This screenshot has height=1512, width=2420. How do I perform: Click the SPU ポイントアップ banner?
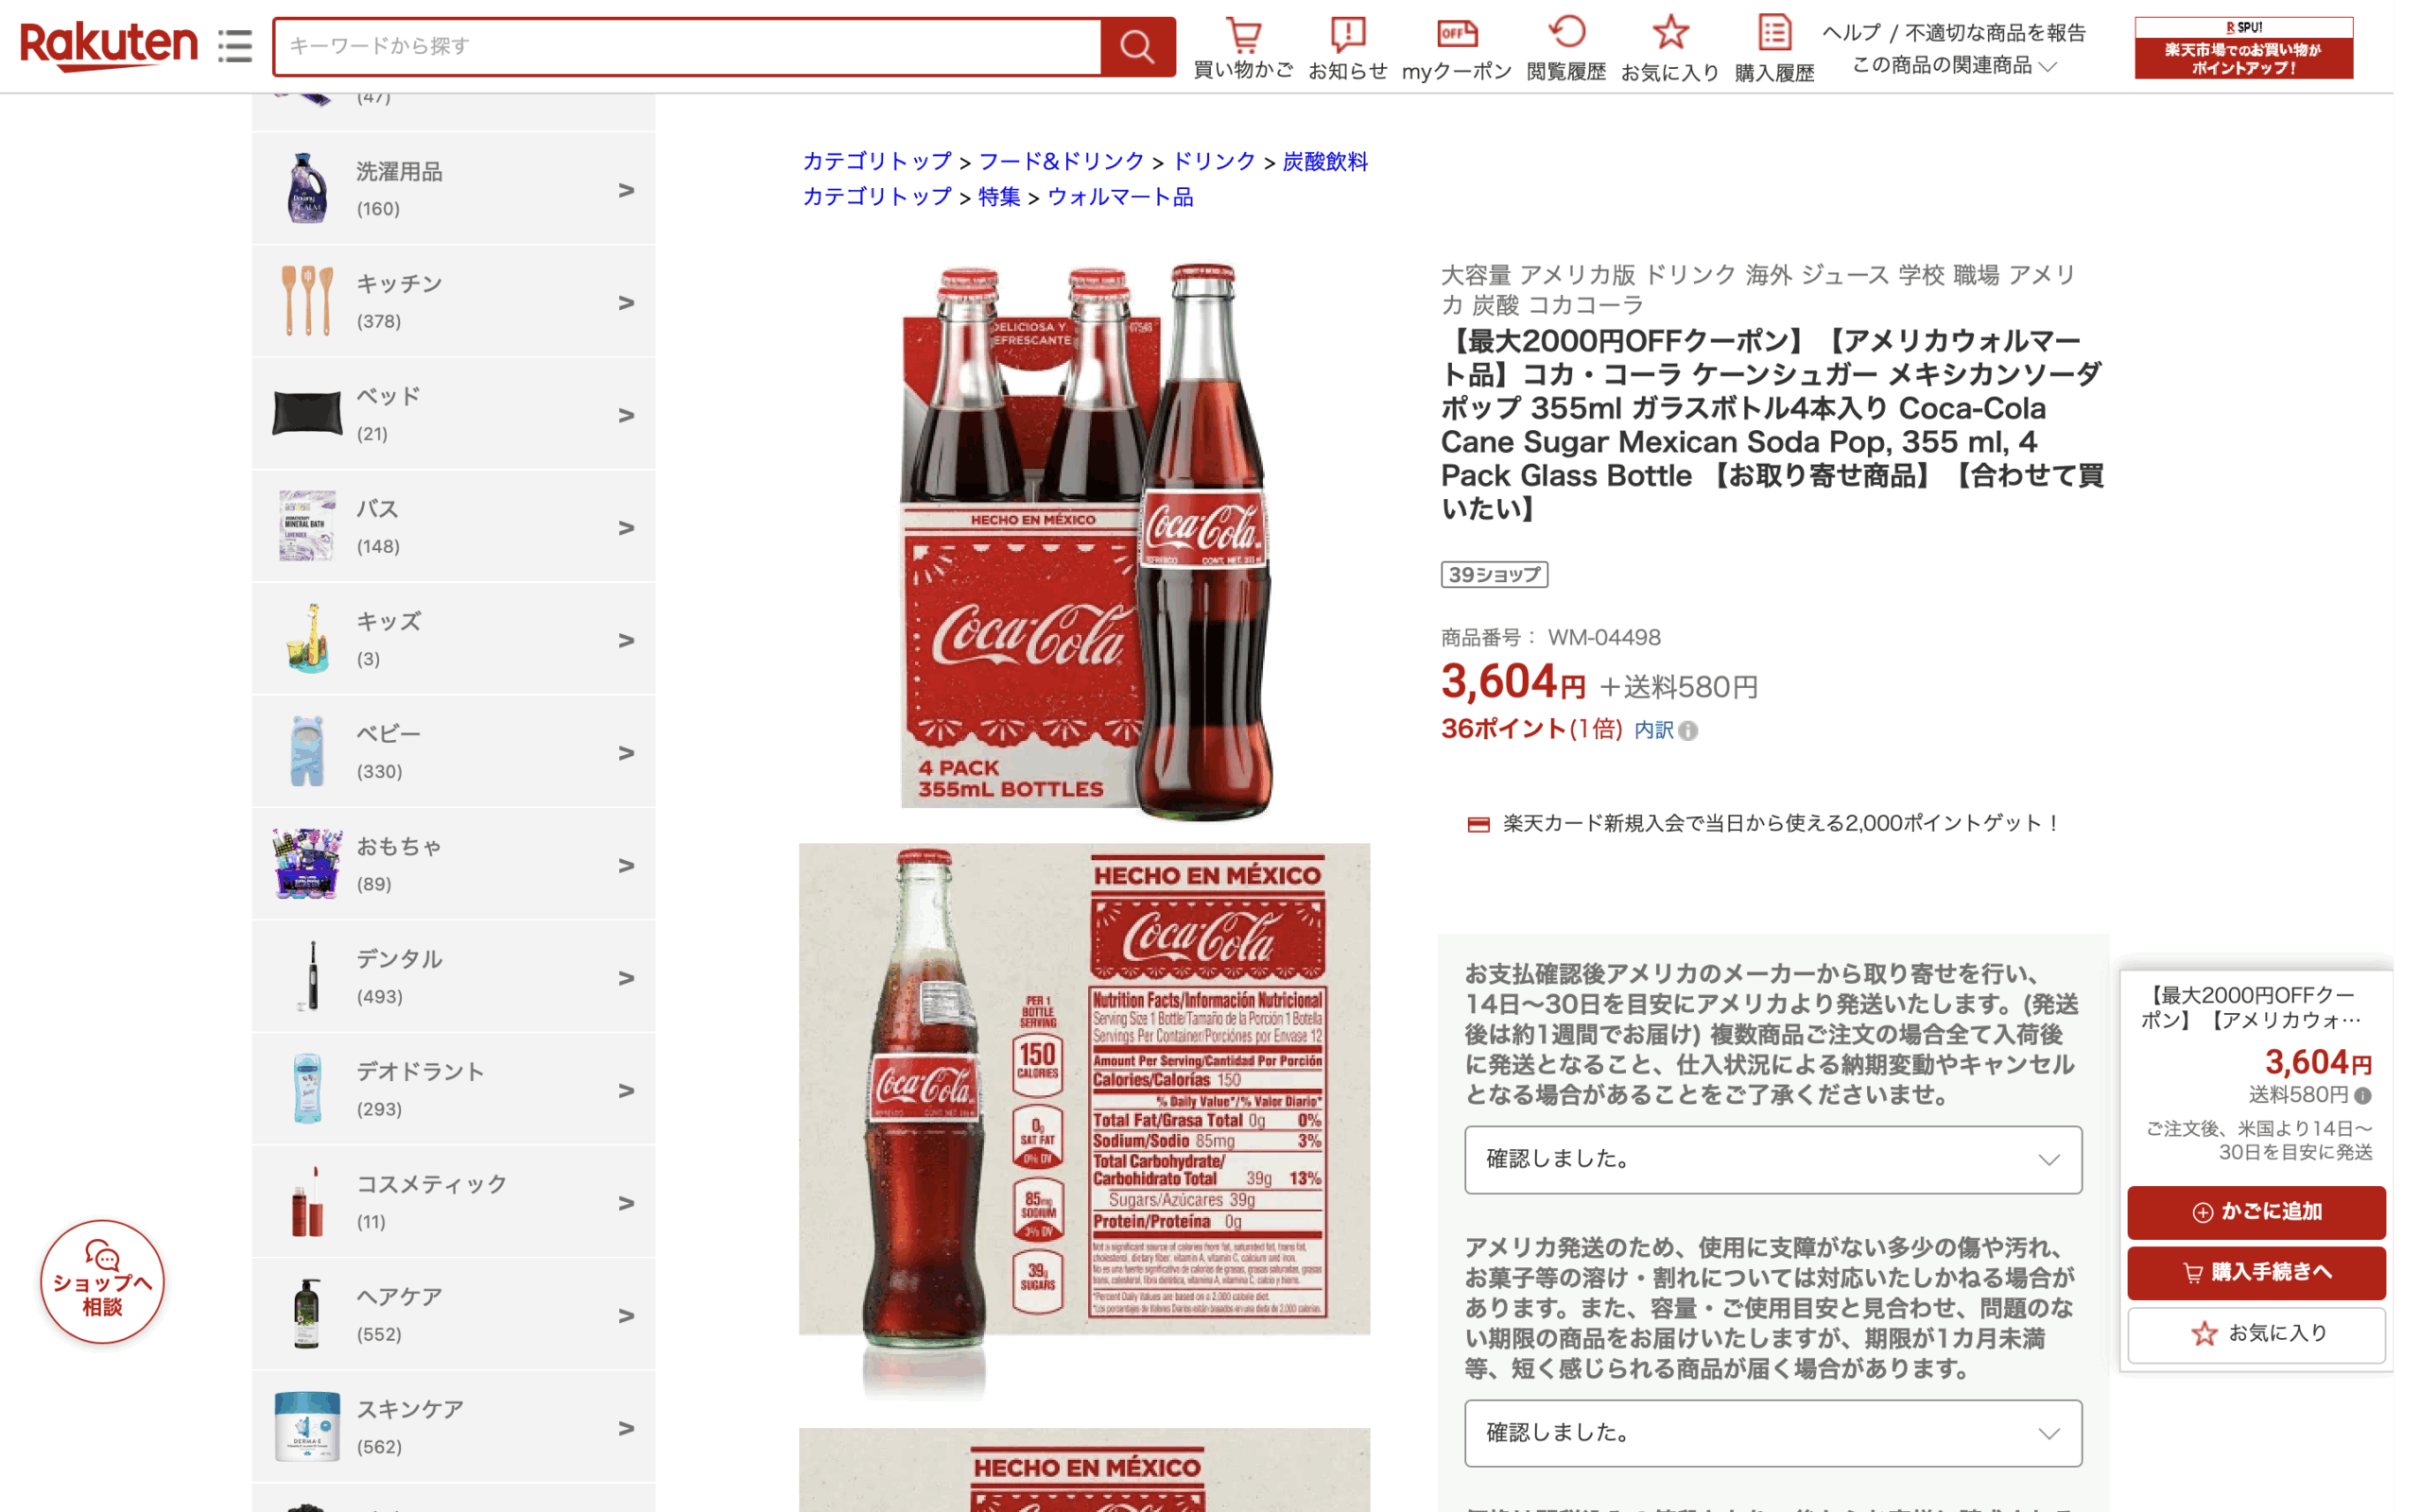pos(2243,47)
